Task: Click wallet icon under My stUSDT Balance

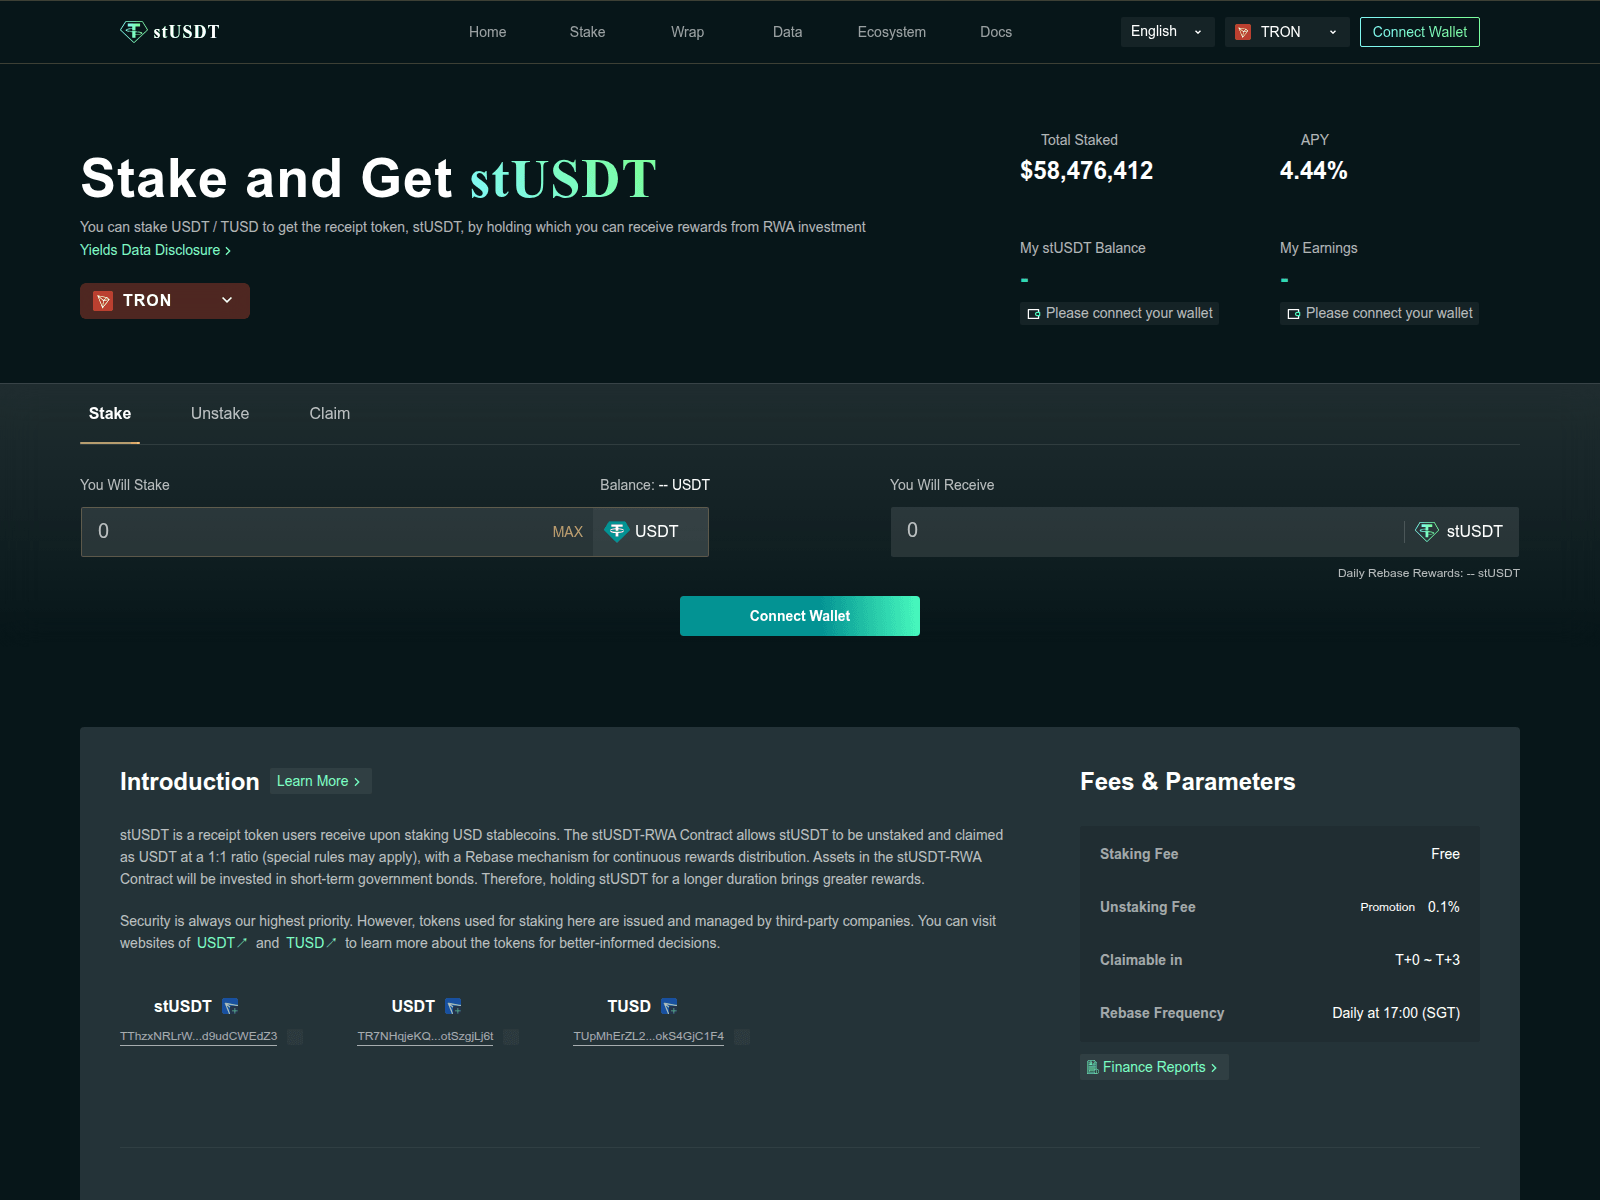Action: 1034,314
